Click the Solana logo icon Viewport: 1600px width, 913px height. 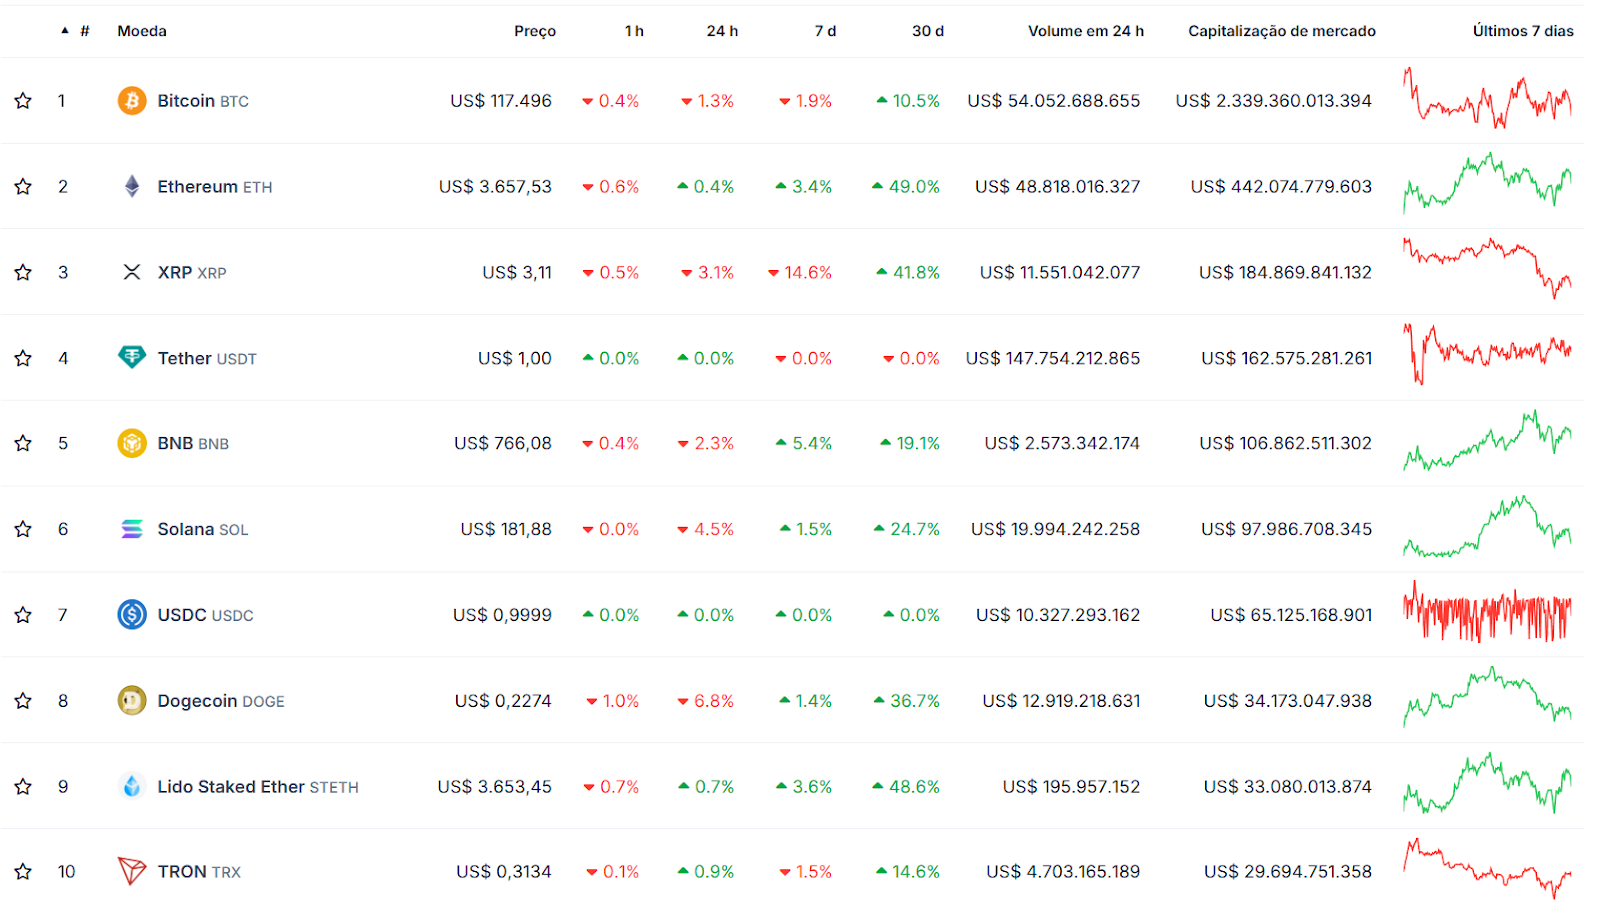(132, 529)
